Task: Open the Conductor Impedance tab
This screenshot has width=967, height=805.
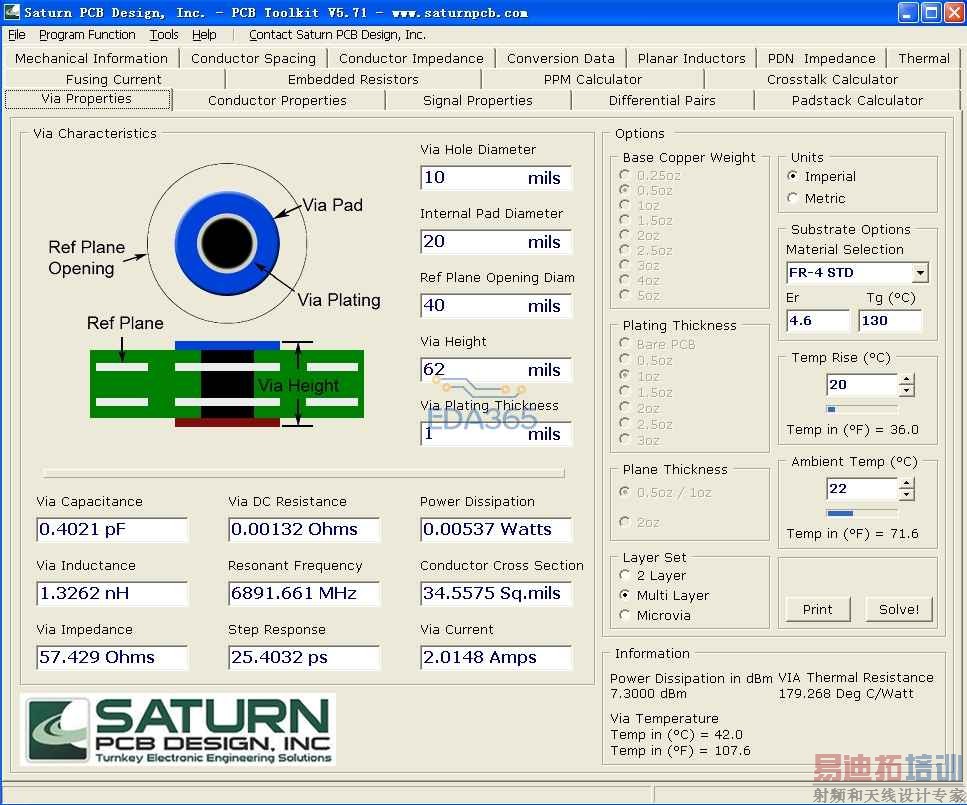Action: point(411,58)
